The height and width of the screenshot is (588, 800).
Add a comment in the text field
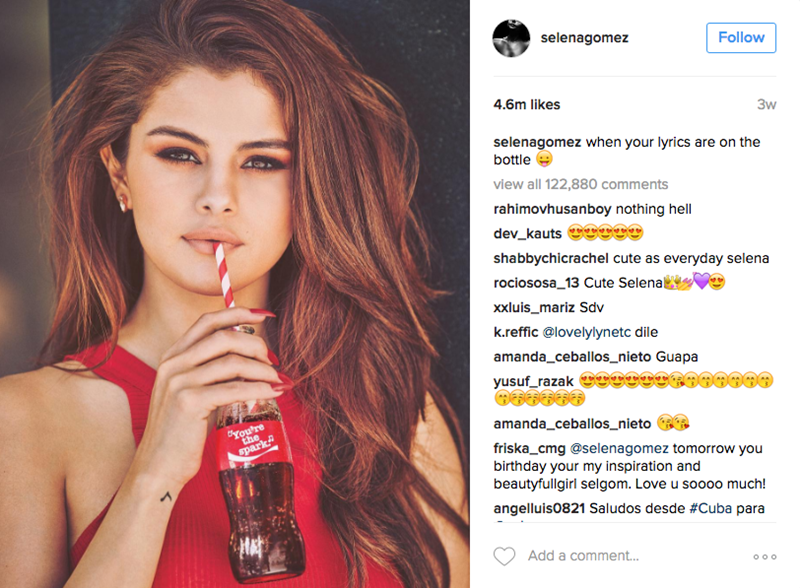coord(583,555)
